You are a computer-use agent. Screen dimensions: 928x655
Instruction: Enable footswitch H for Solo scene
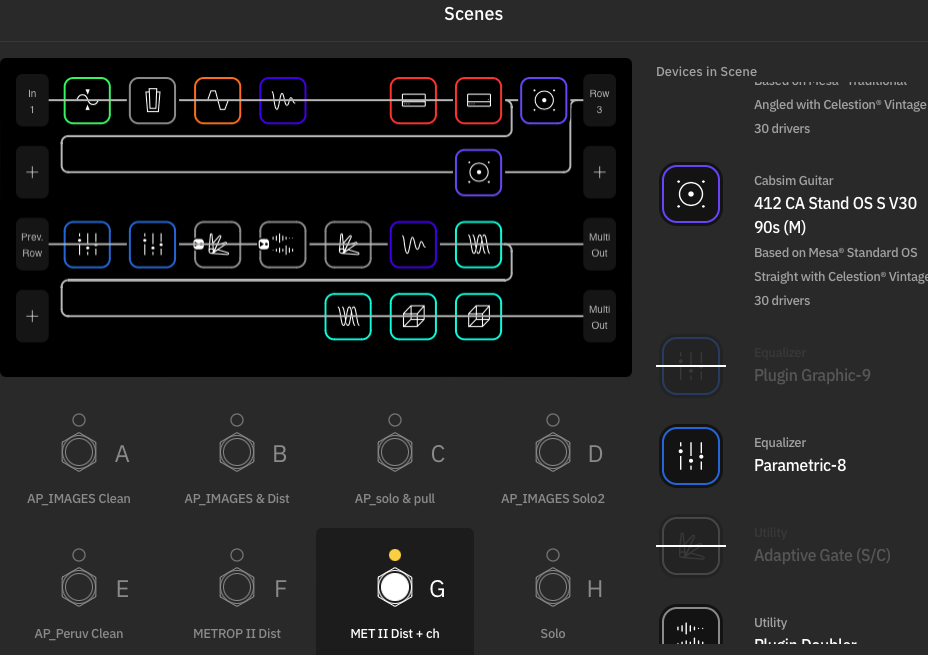click(553, 587)
